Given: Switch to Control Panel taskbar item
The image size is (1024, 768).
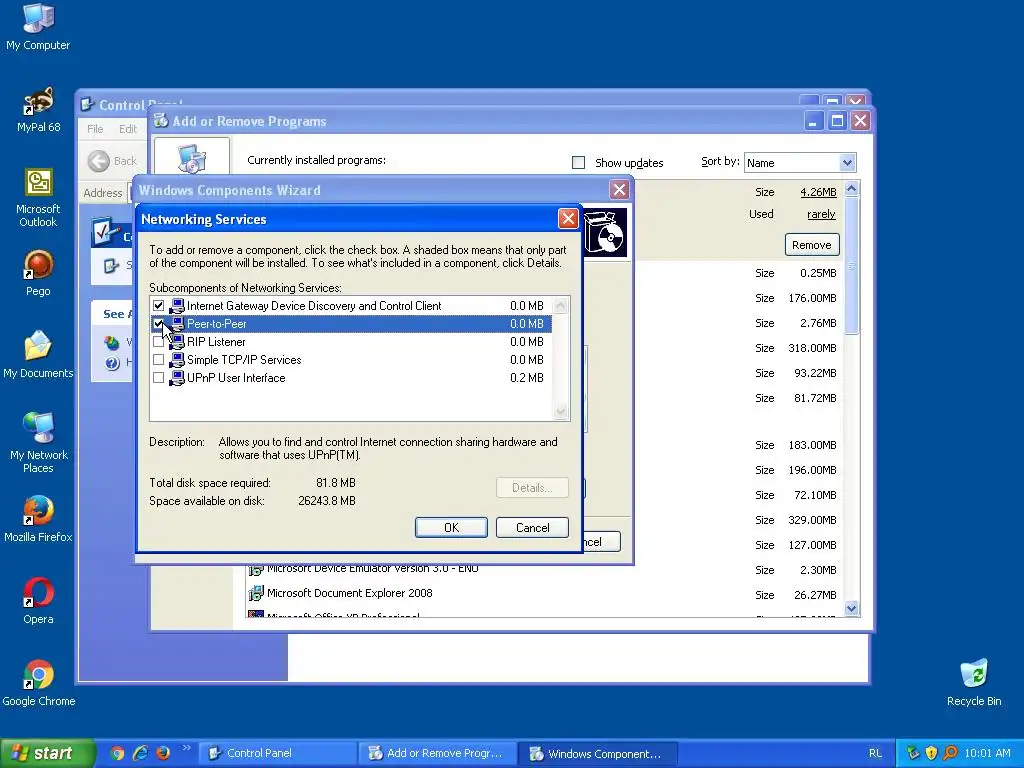Looking at the screenshot, I should [277, 753].
